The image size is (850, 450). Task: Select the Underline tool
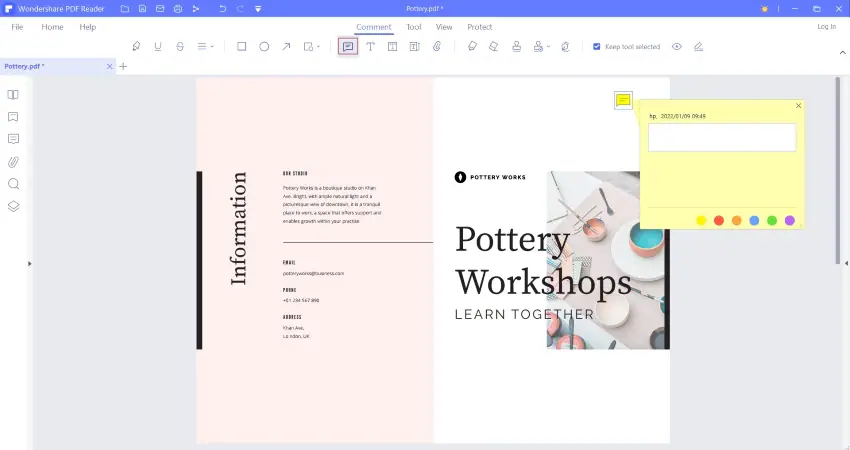(x=158, y=47)
